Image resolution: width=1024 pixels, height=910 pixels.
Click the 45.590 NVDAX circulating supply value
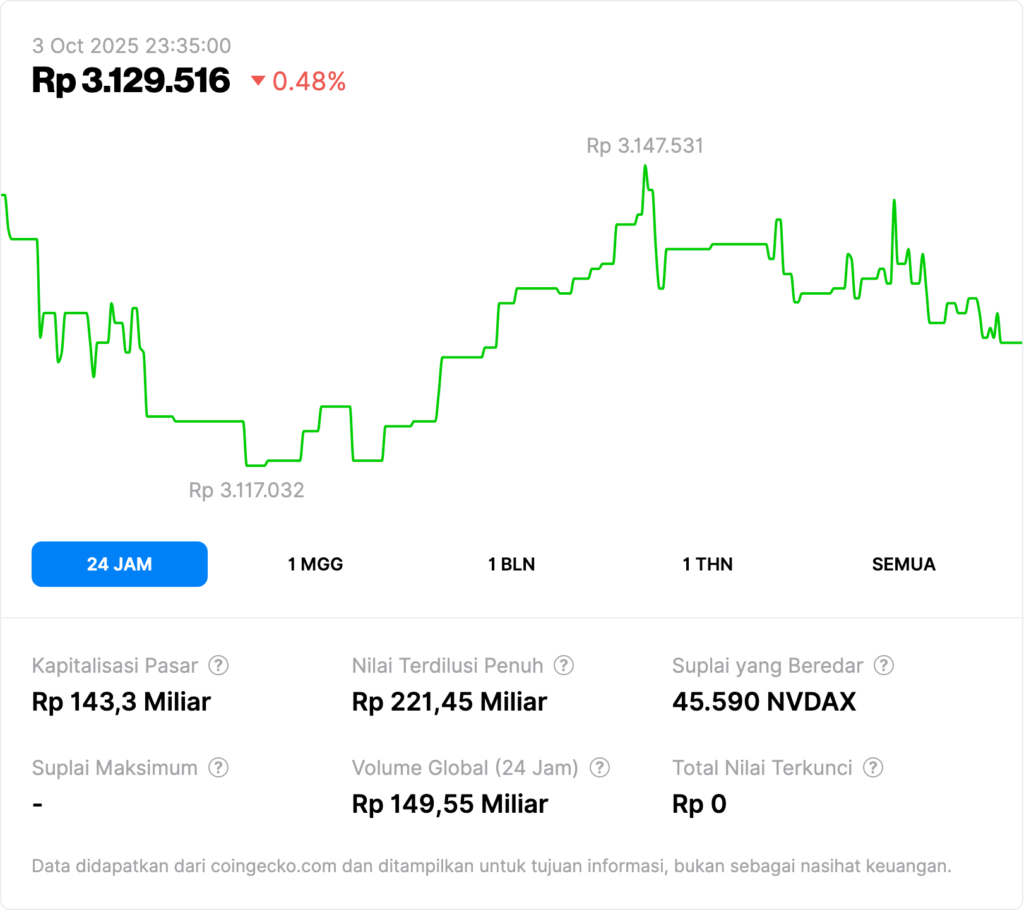click(x=764, y=702)
